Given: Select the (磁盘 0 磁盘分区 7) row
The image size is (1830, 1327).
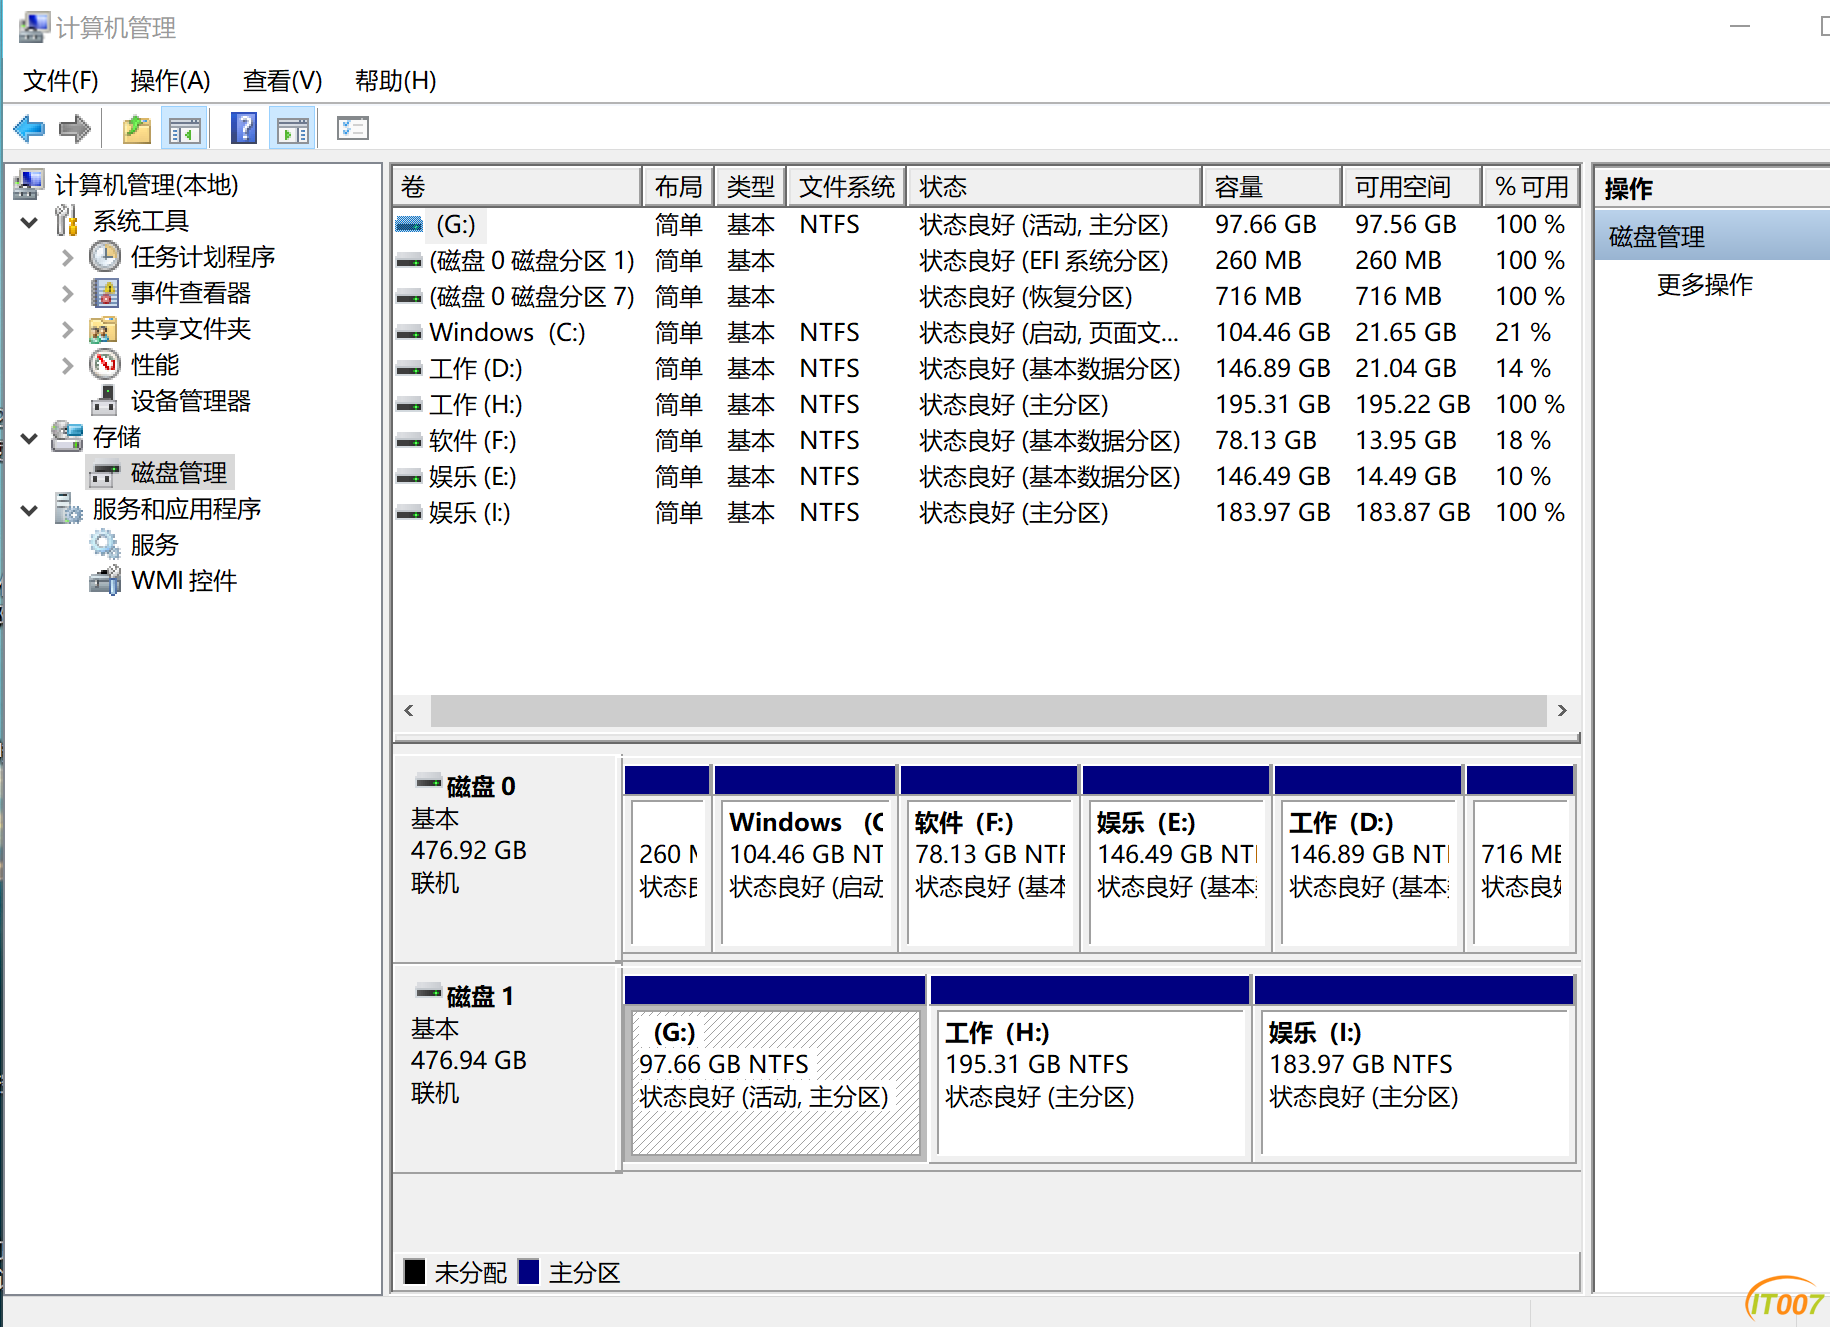Looking at the screenshot, I should coord(985,296).
